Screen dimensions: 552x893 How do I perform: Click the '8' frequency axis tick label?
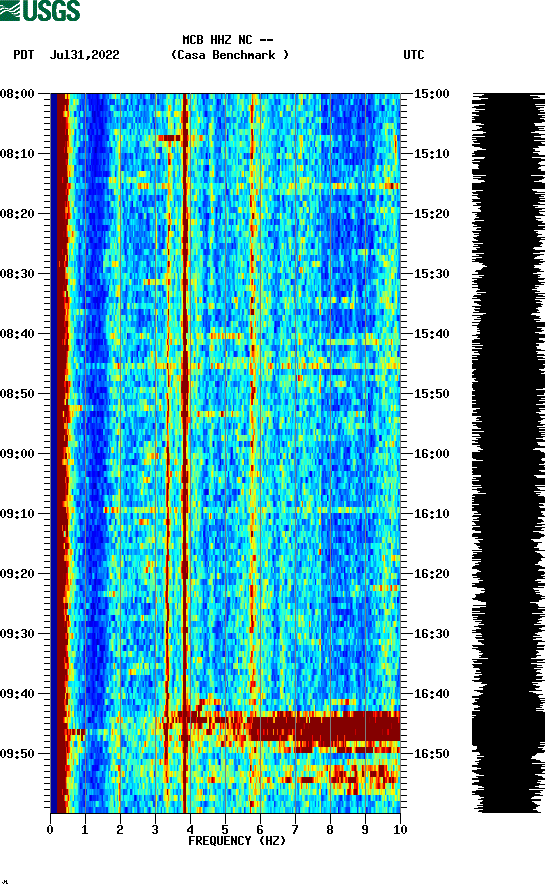[x=330, y=829]
